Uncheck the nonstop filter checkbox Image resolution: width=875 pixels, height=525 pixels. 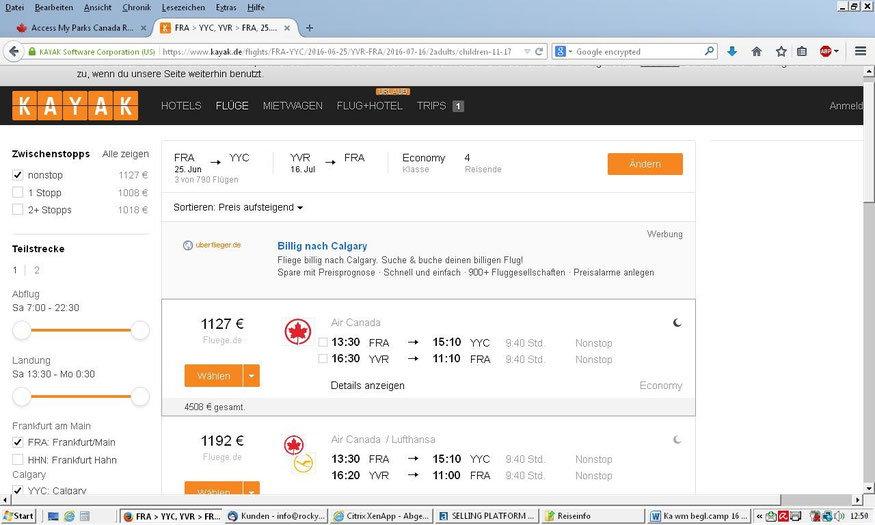tap(18, 175)
